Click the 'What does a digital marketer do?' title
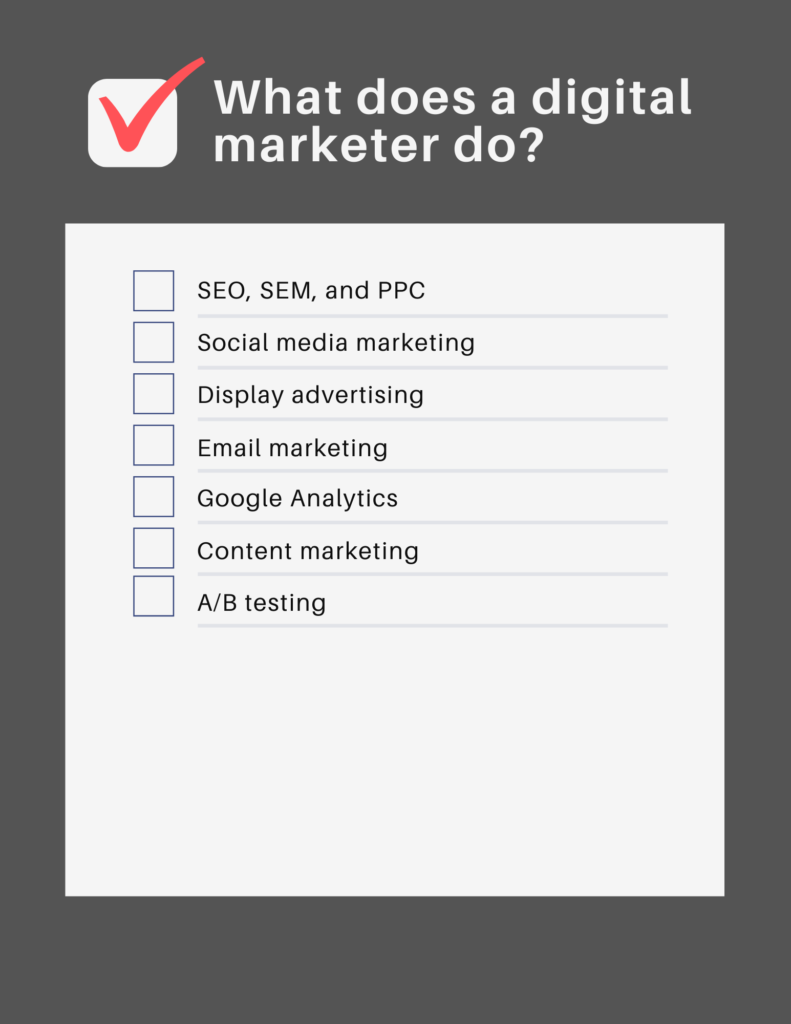 pos(452,120)
